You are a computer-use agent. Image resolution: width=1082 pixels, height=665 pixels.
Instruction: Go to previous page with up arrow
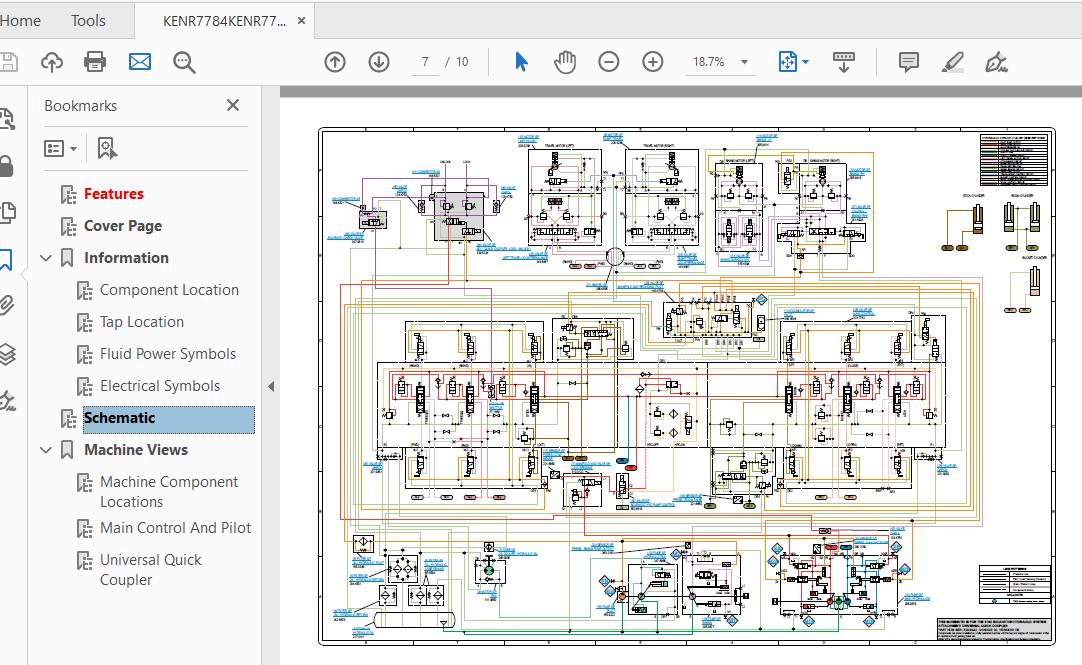pos(335,62)
